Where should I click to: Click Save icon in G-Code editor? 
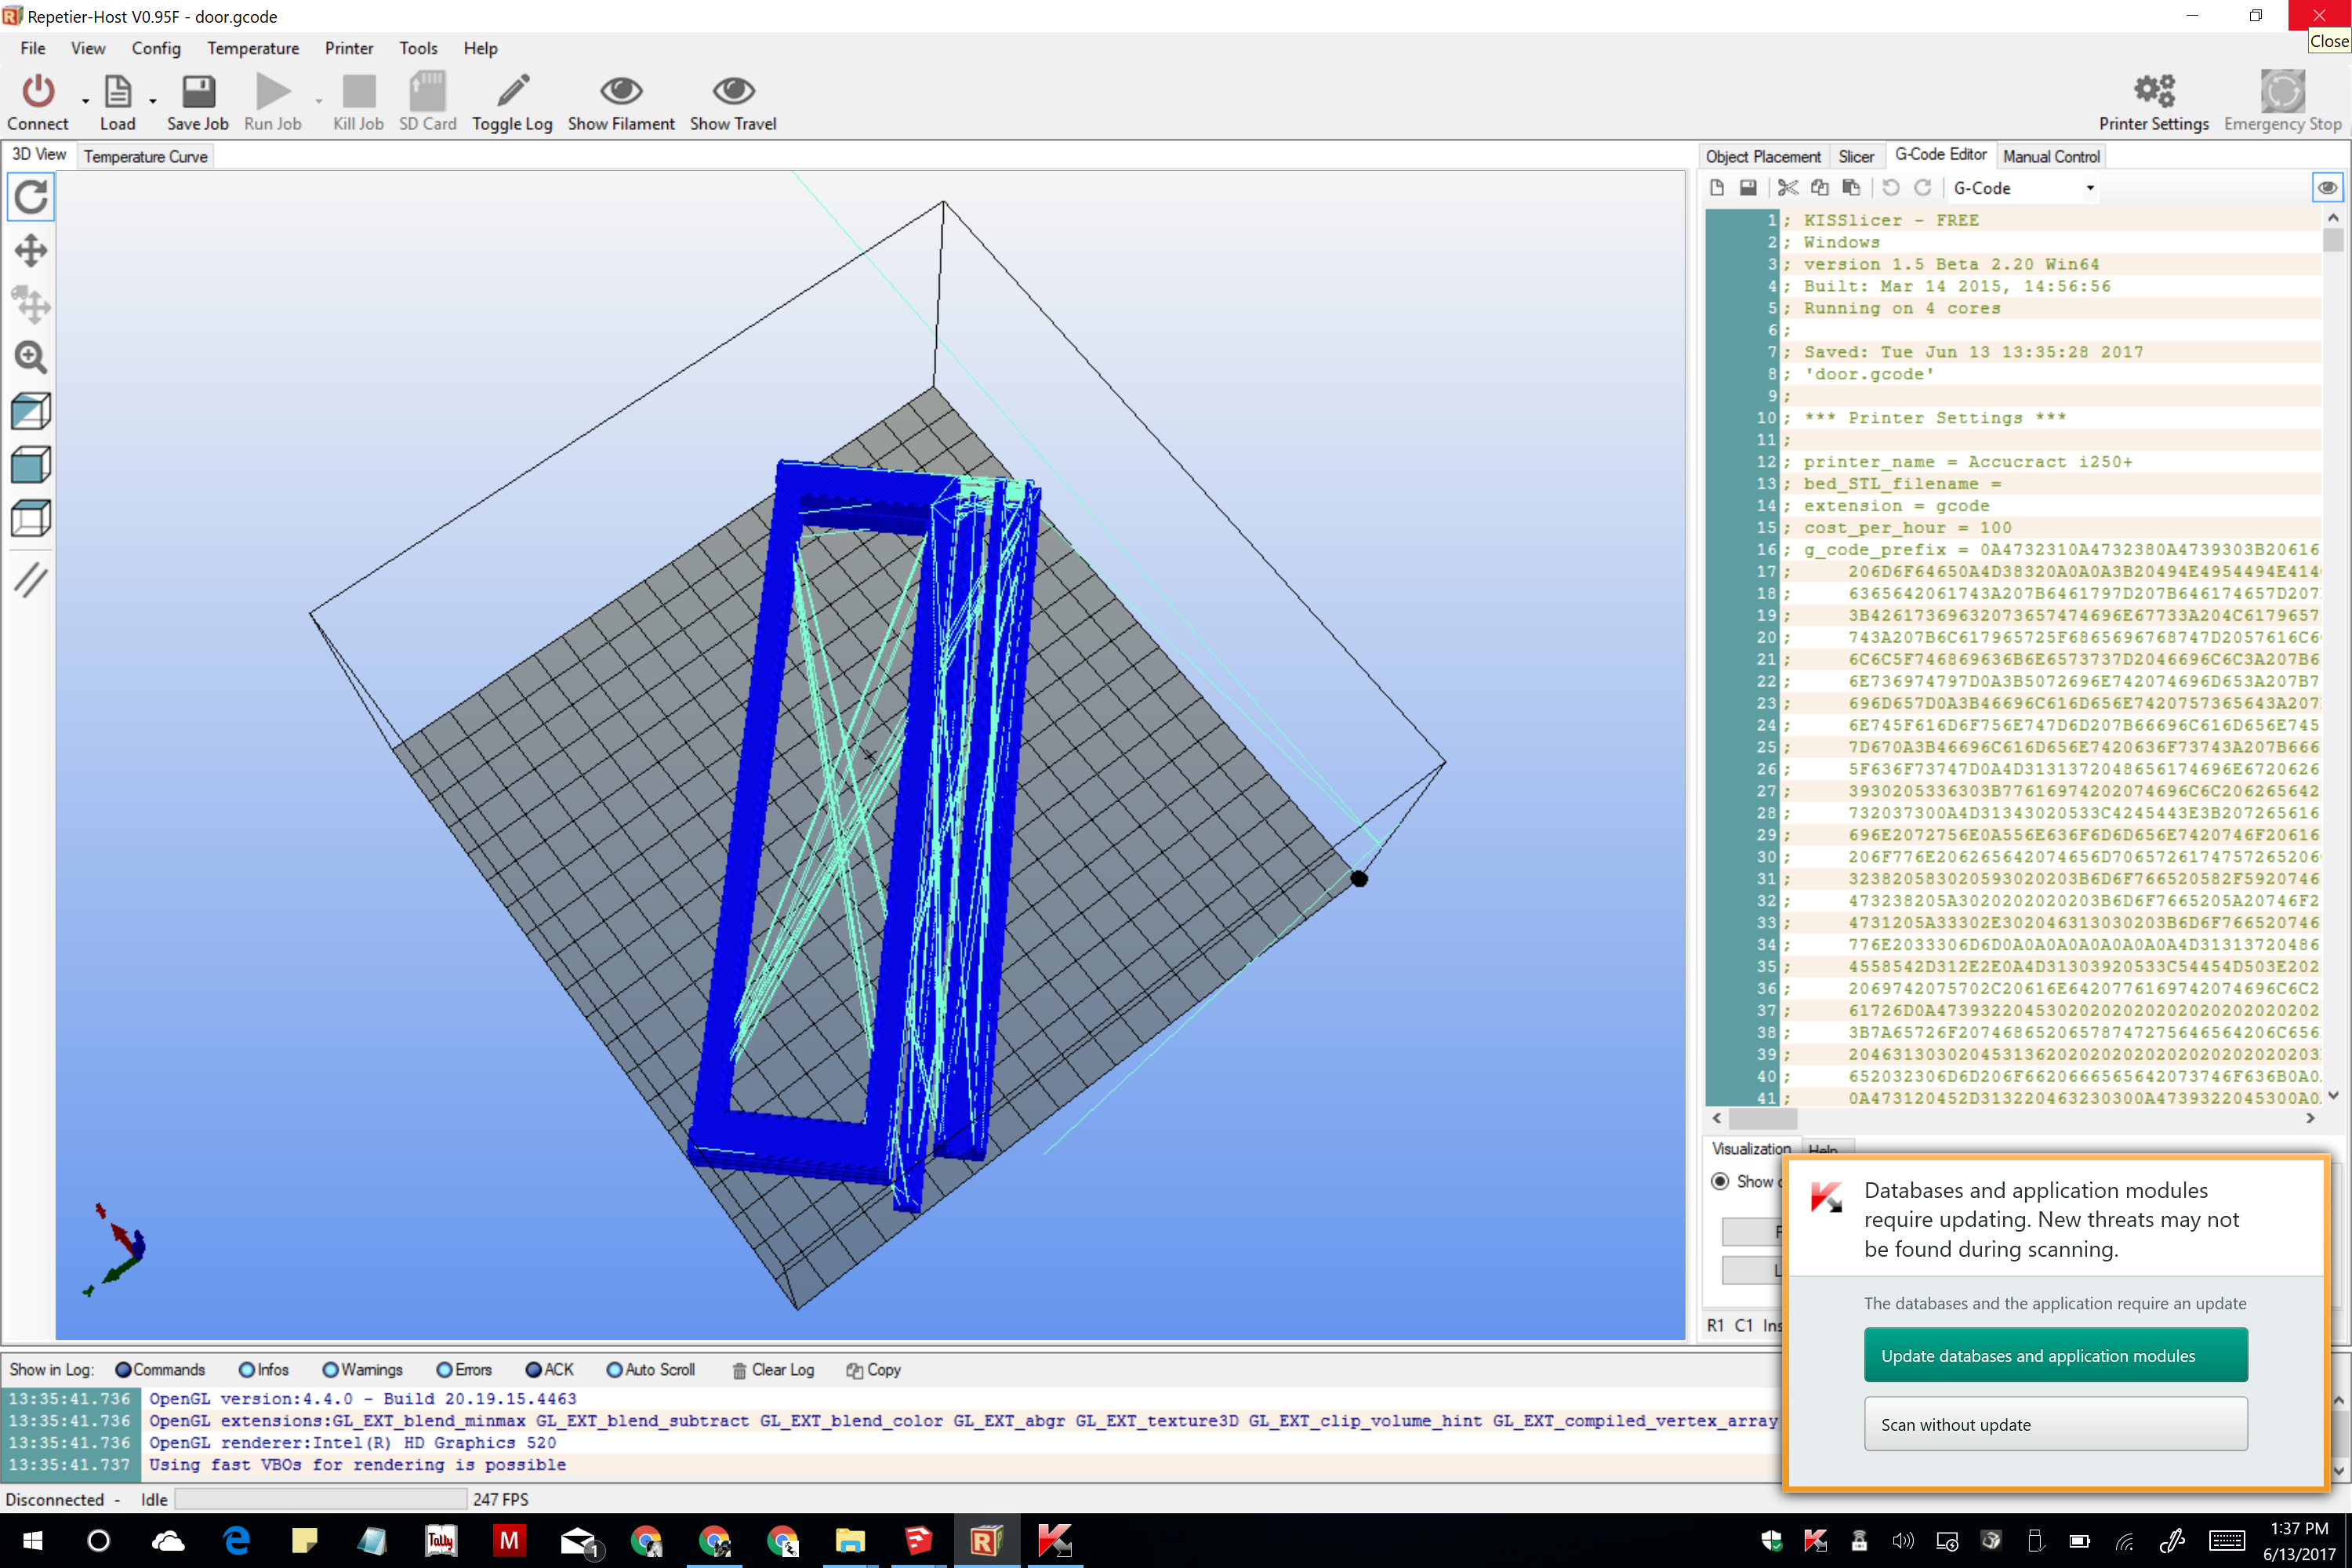1748,188
